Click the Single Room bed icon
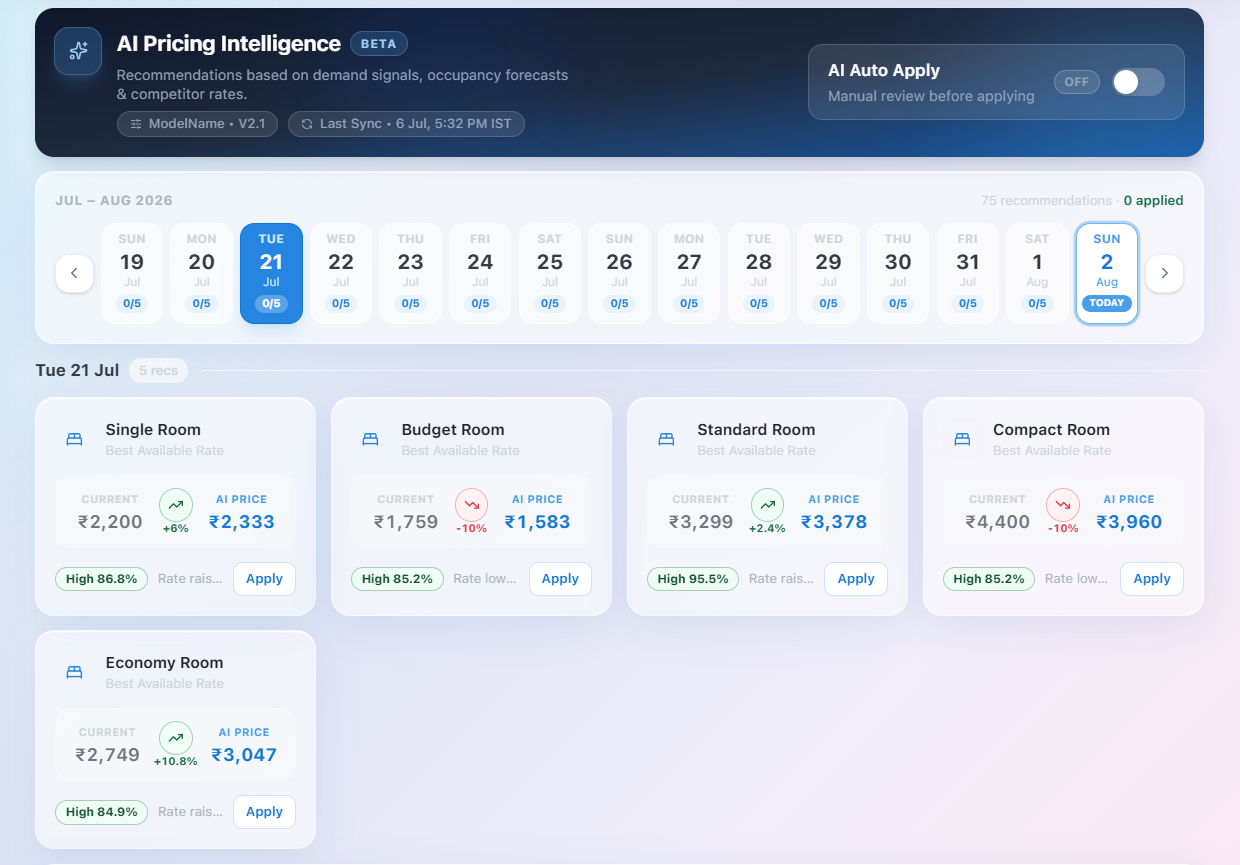 pos(74,439)
